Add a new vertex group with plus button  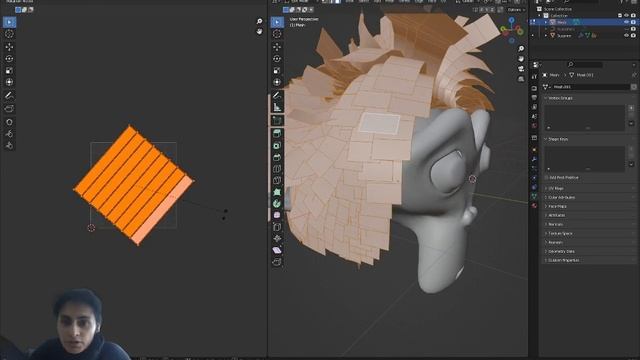(631, 108)
